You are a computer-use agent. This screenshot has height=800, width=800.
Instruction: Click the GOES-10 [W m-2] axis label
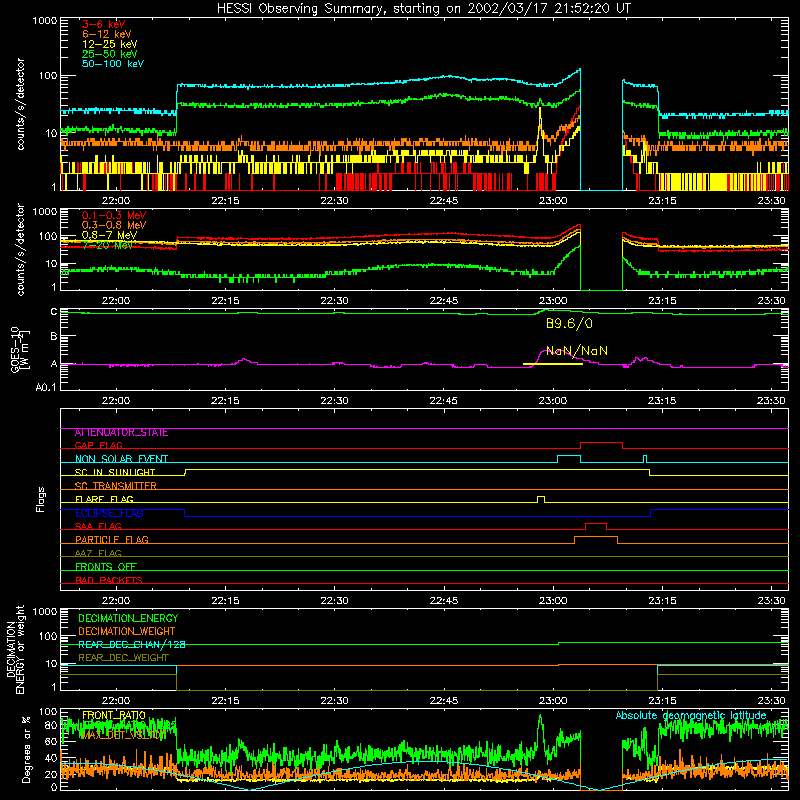point(20,351)
